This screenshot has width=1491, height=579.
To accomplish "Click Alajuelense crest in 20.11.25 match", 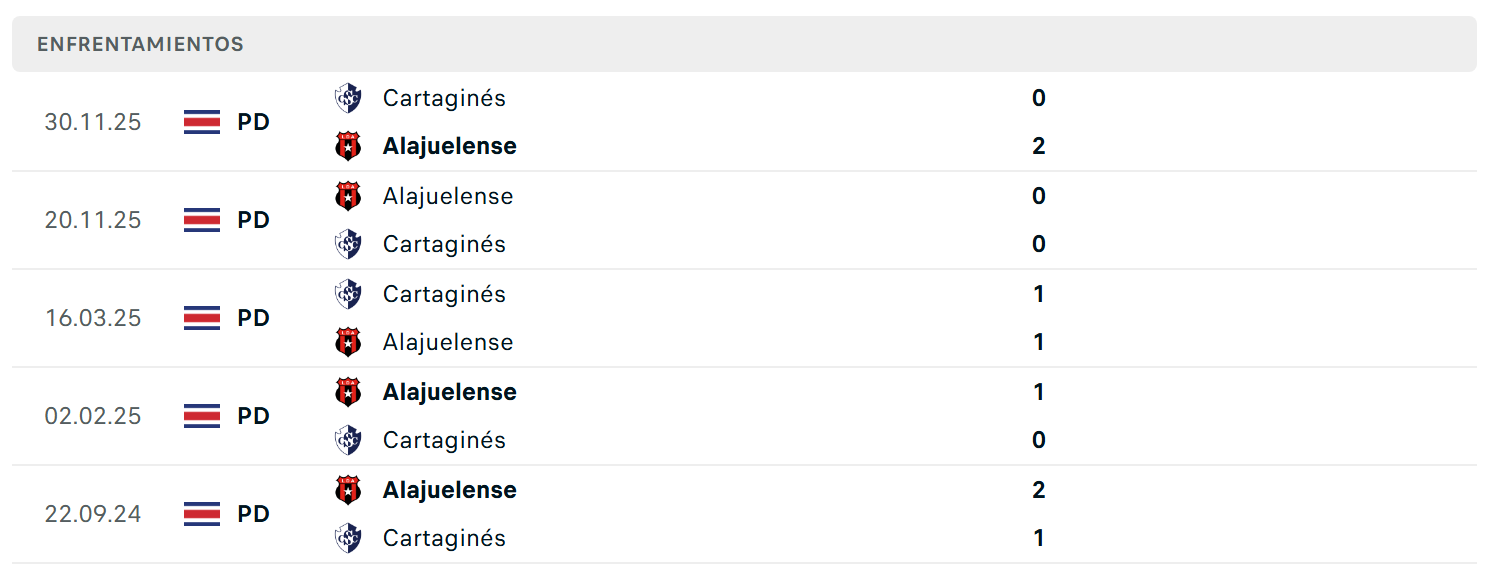I will [x=348, y=196].
